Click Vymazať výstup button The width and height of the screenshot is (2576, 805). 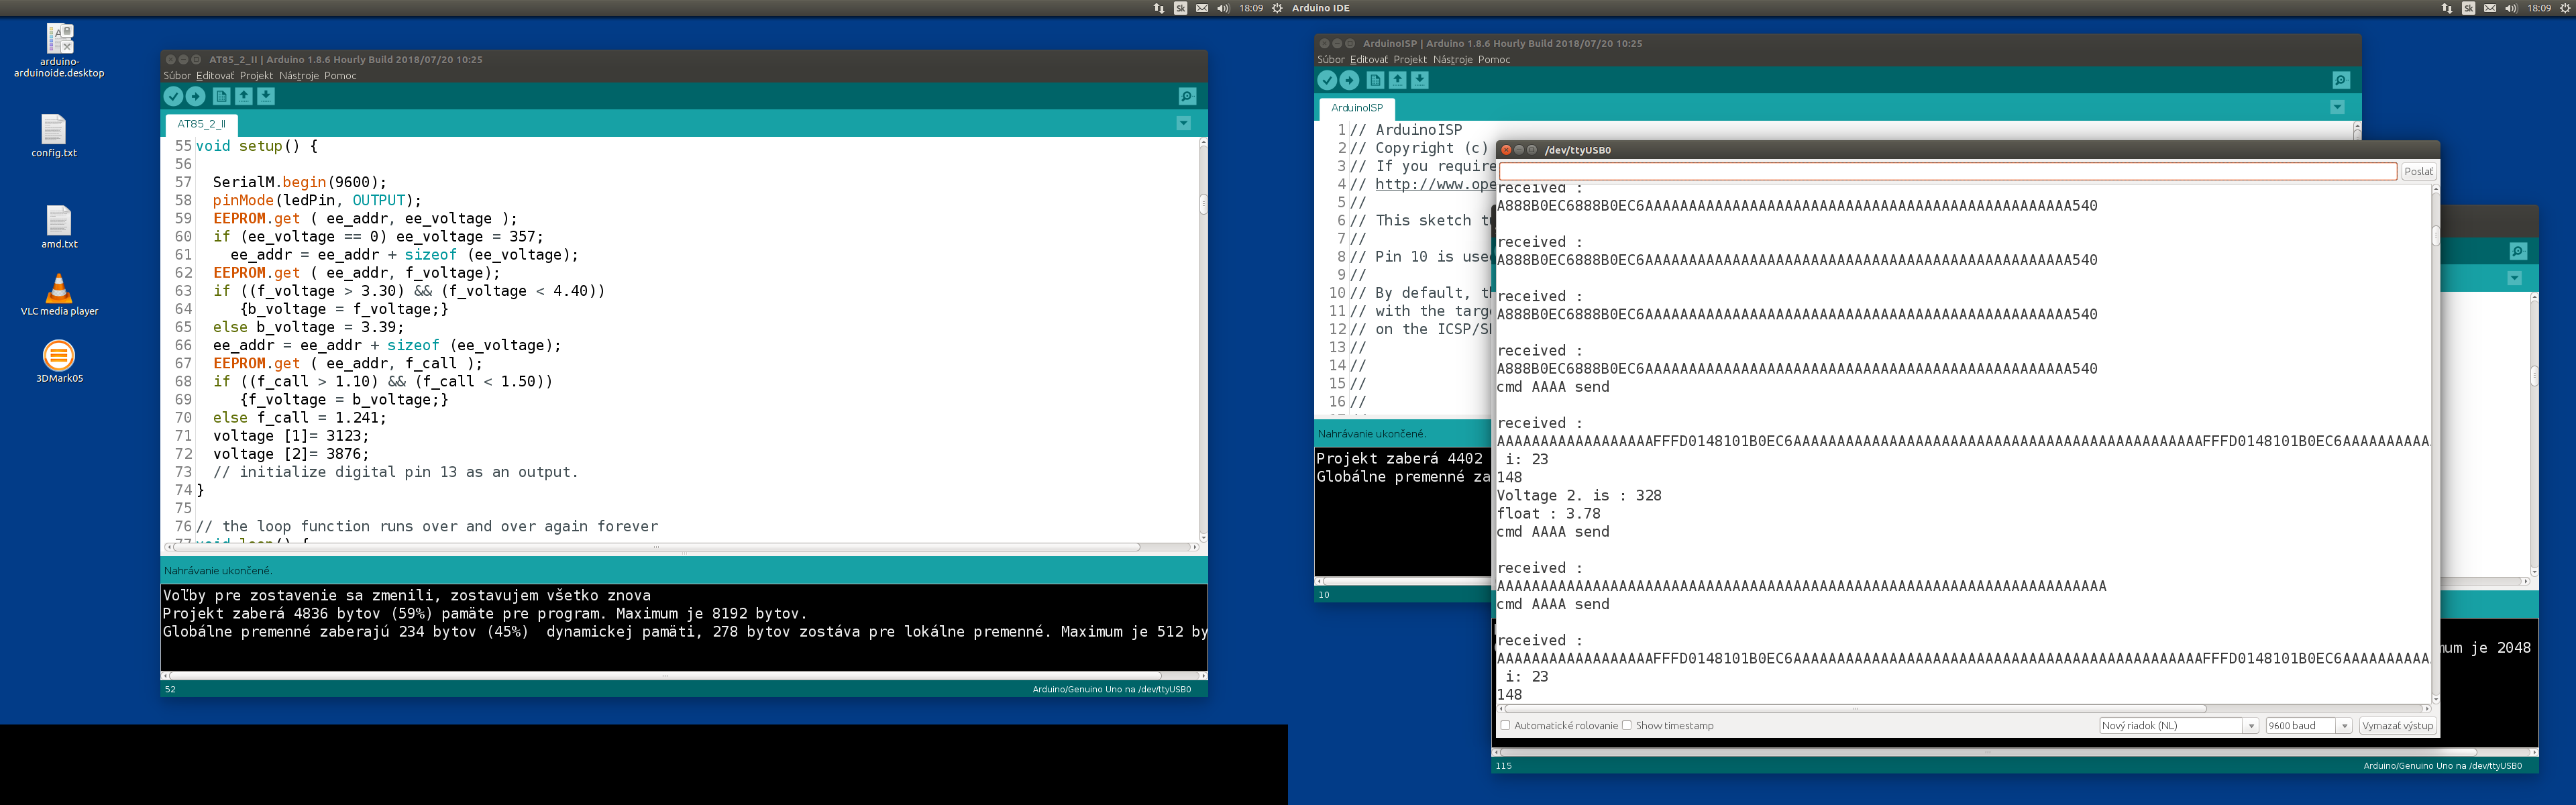click(2396, 726)
